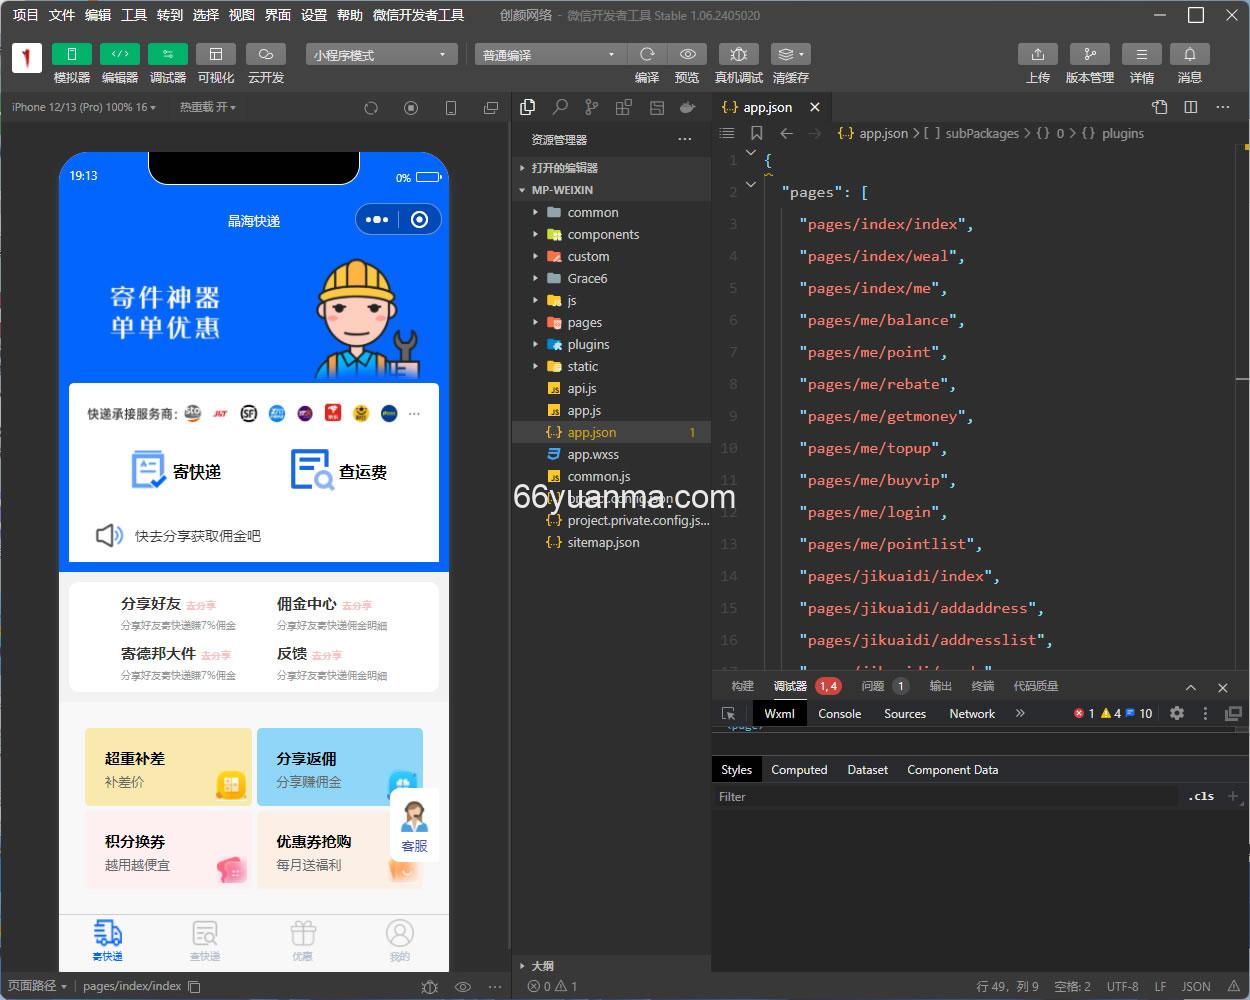
Task: Select the search icon in the sidebar toolbar
Action: click(x=560, y=107)
